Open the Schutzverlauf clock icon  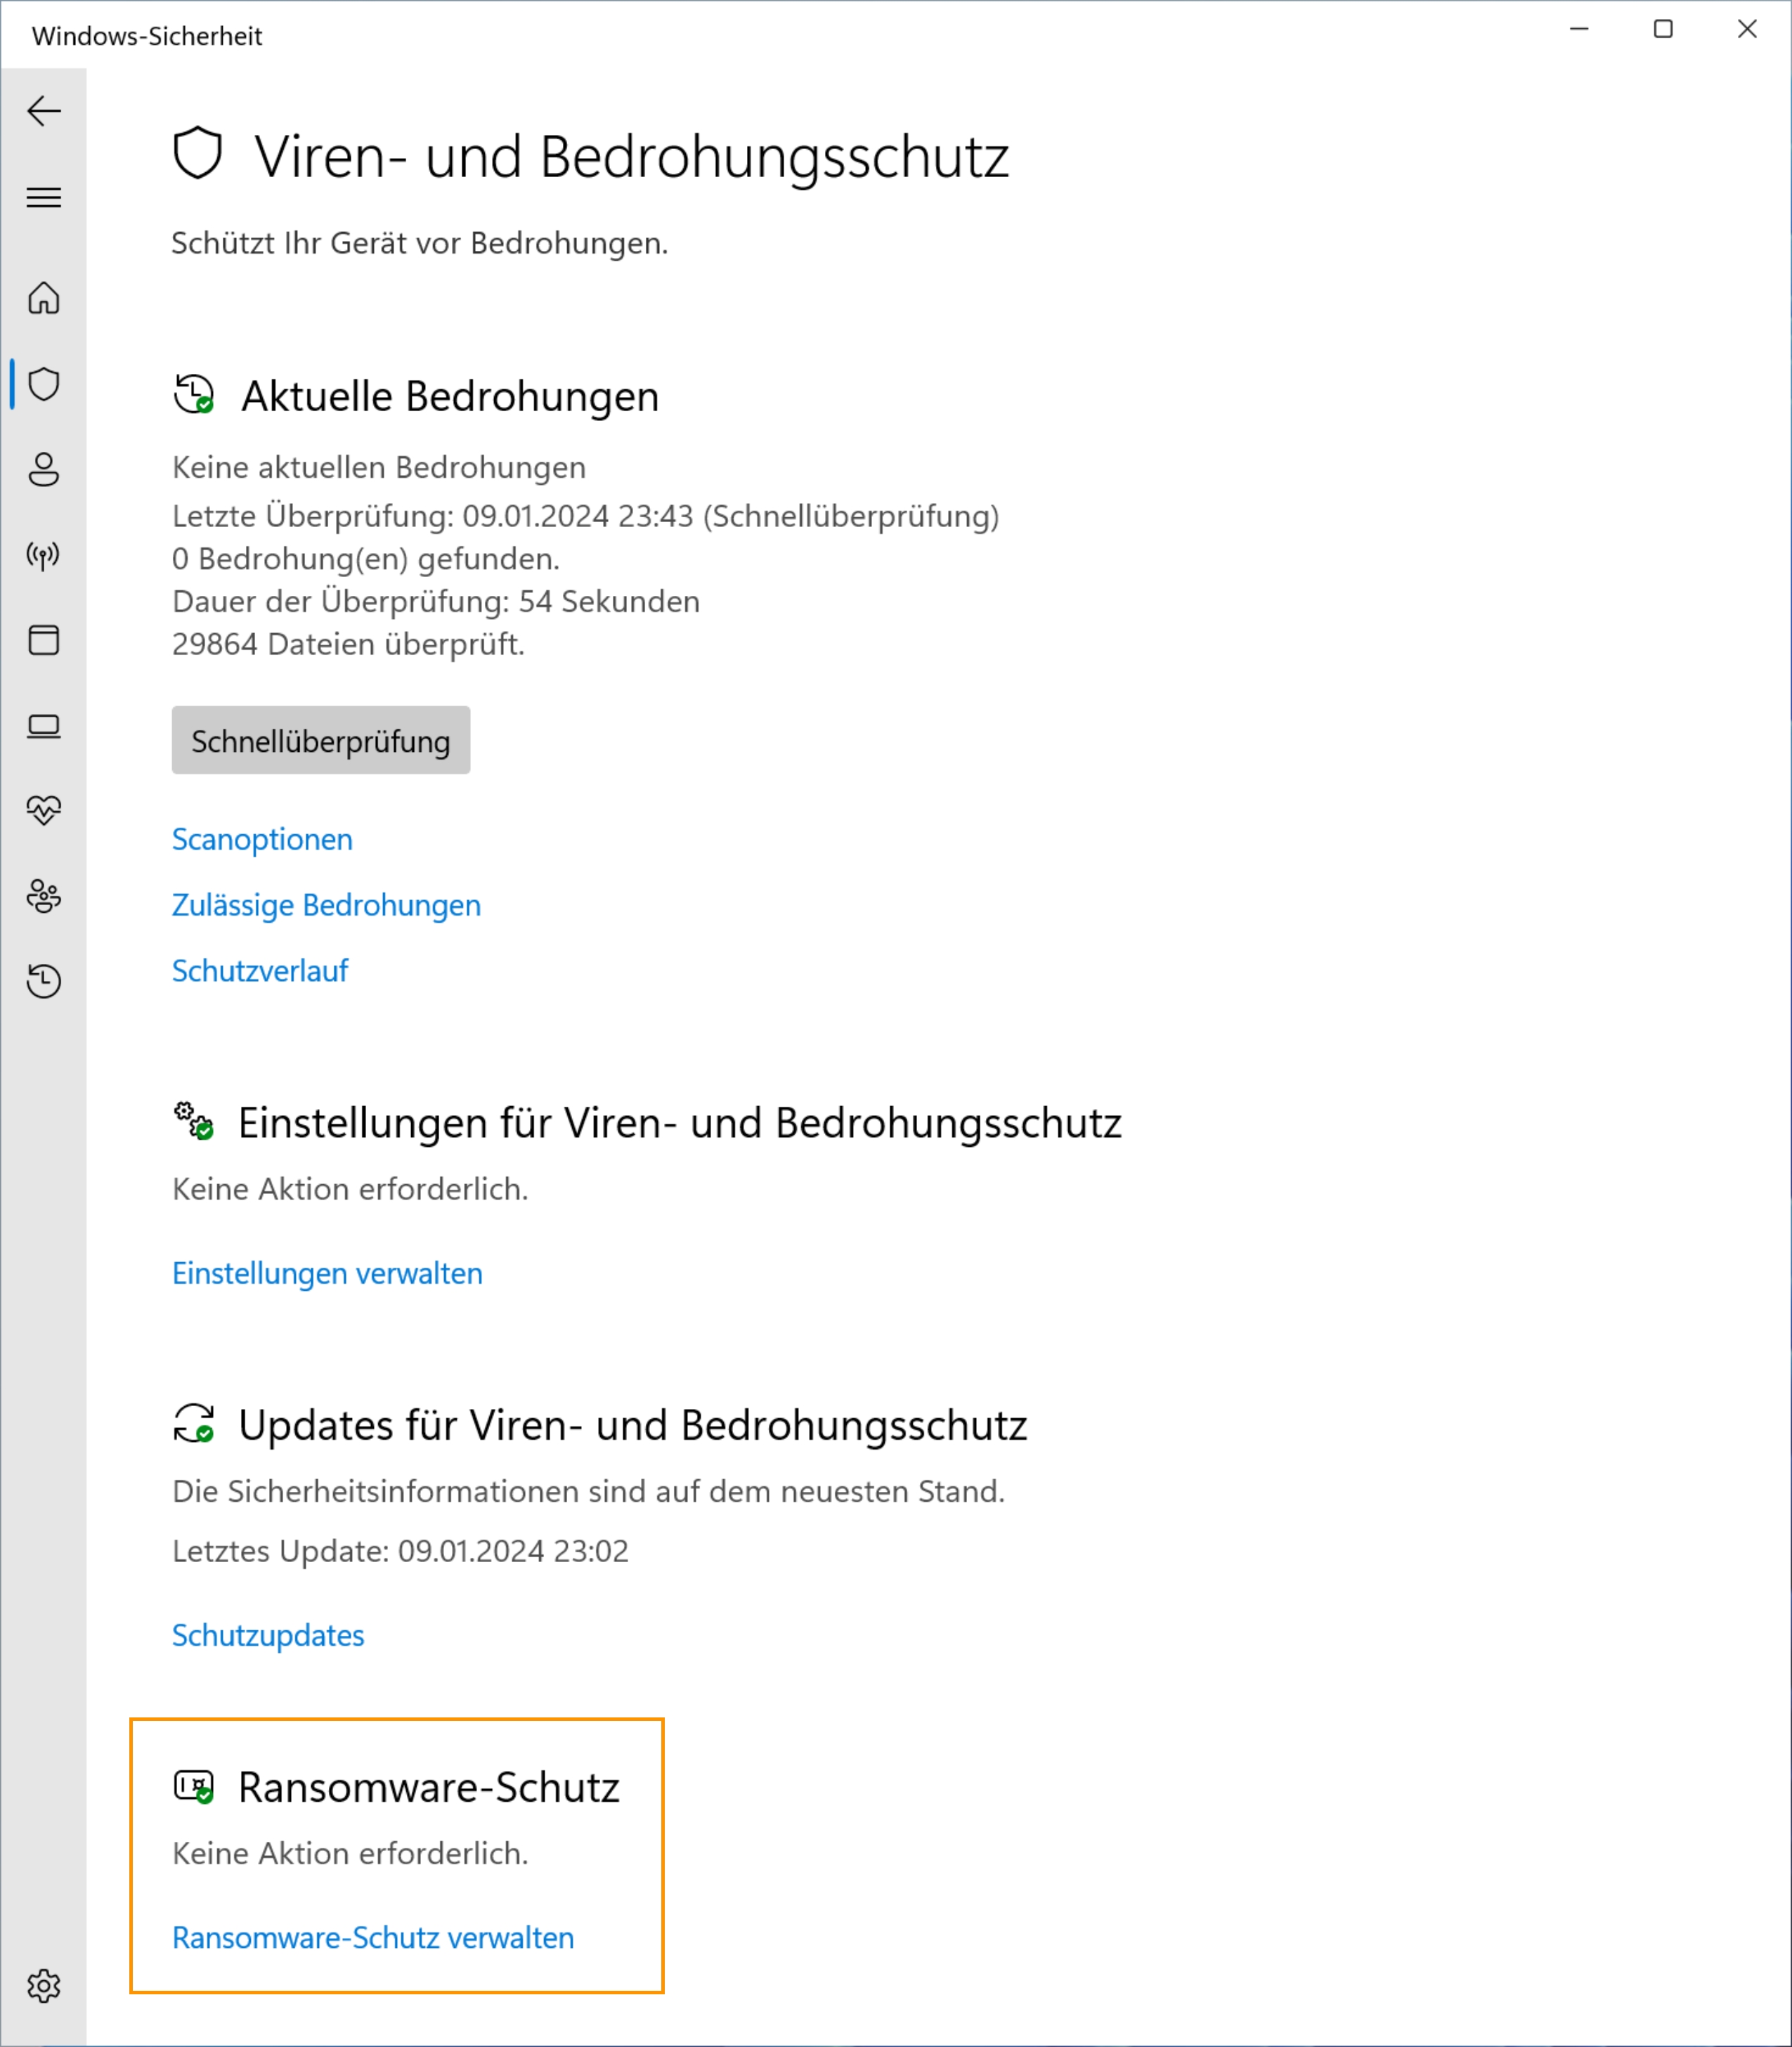point(44,982)
